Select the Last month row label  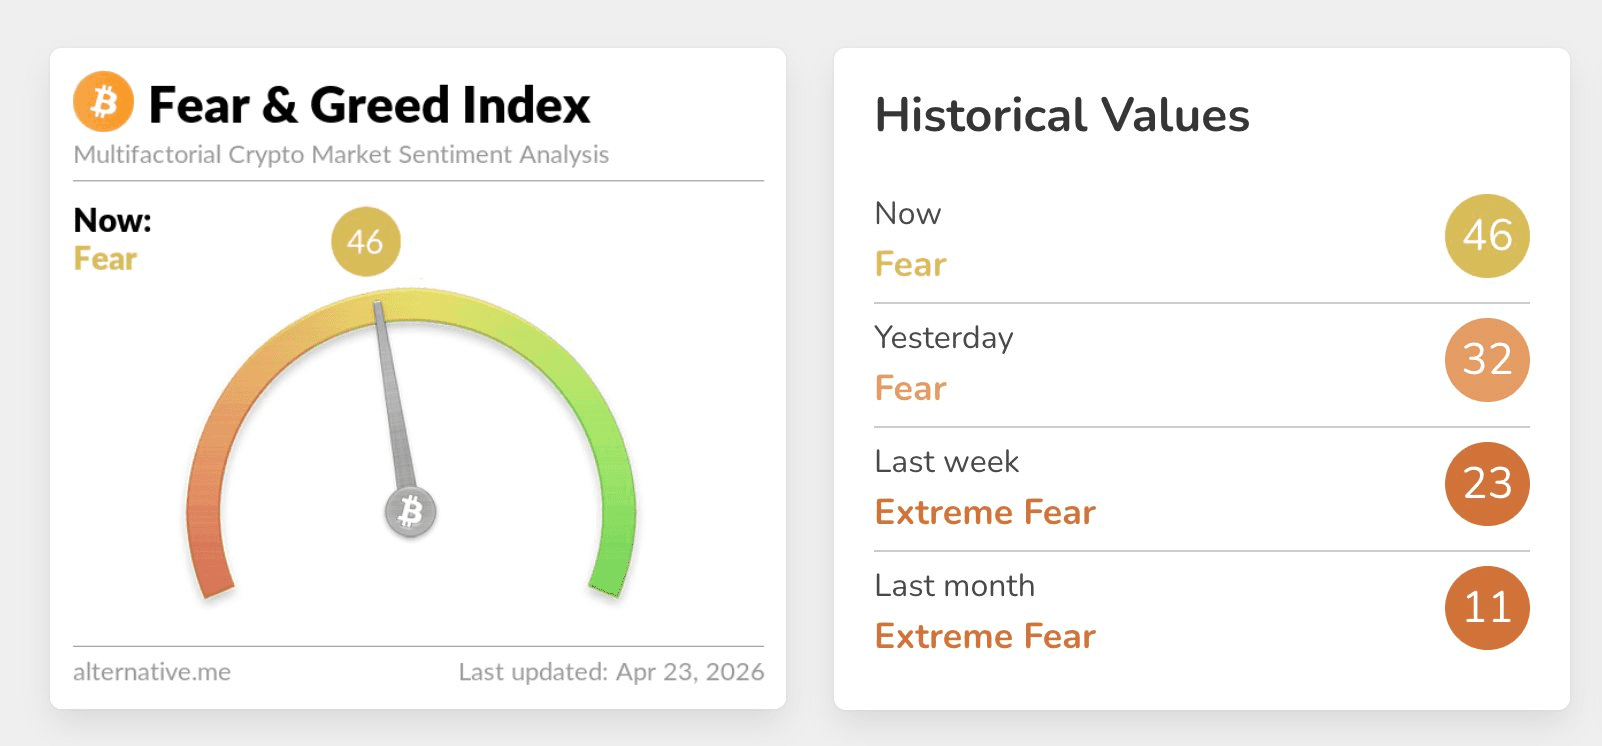pos(954,586)
